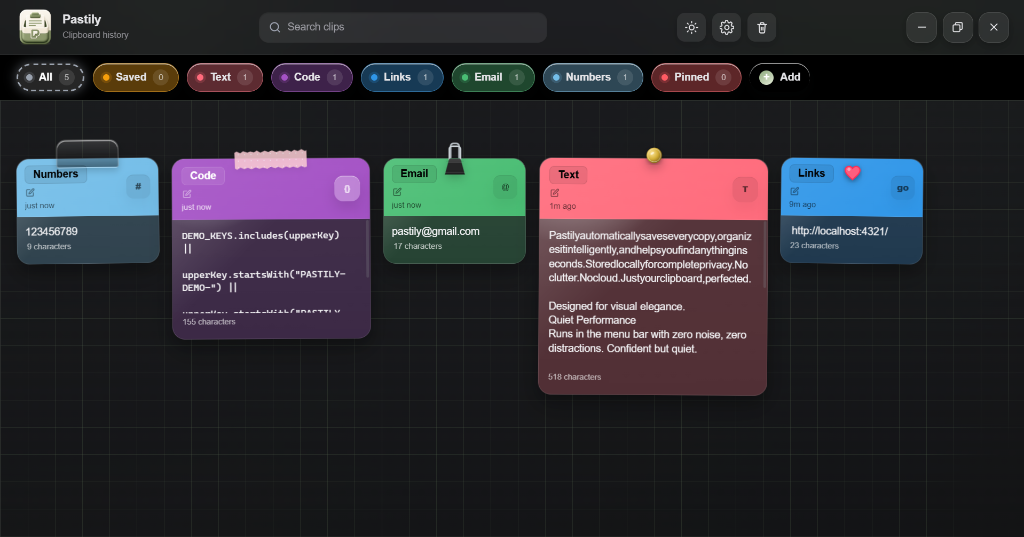Viewport: 1024px width, 537px height.
Task: Click the T badge on Text card
Action: (x=744, y=189)
